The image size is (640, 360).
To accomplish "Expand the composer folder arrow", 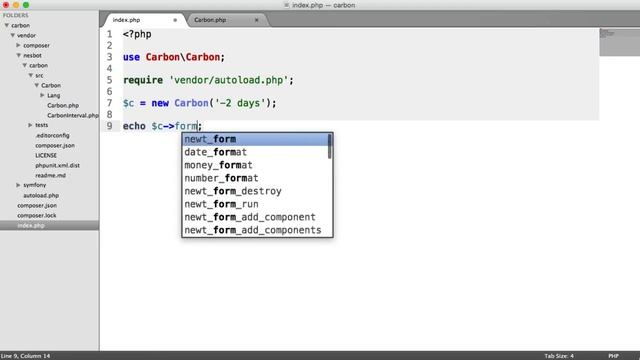I will pos(18,45).
